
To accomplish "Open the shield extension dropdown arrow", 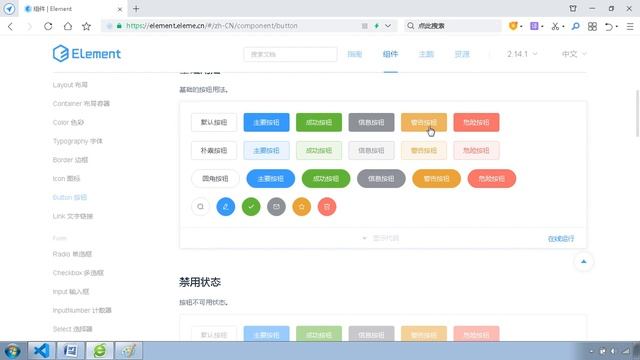I will pyautogui.click(x=521, y=27).
